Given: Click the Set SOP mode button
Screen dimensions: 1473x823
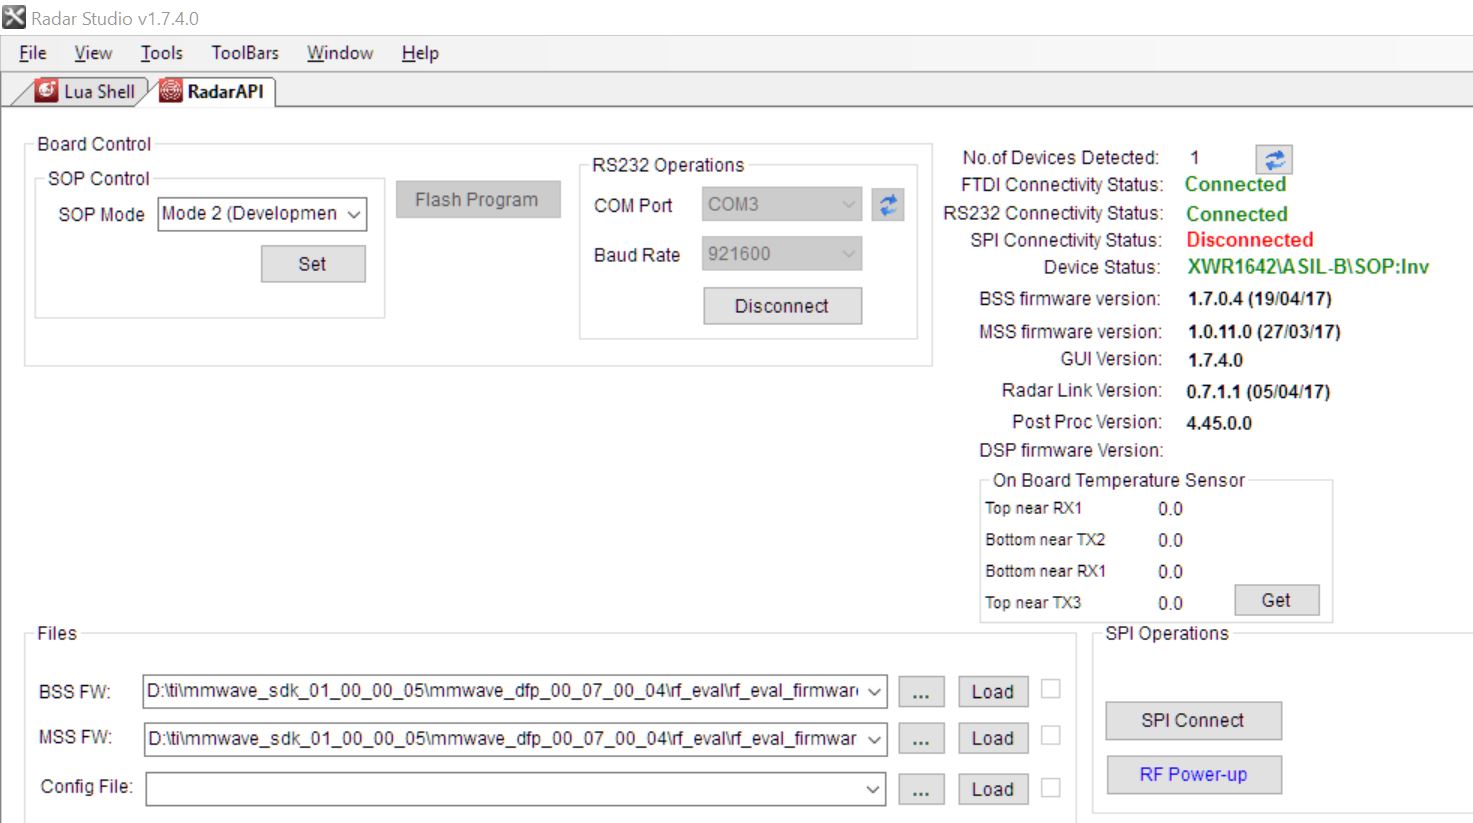Looking at the screenshot, I should pos(313,264).
